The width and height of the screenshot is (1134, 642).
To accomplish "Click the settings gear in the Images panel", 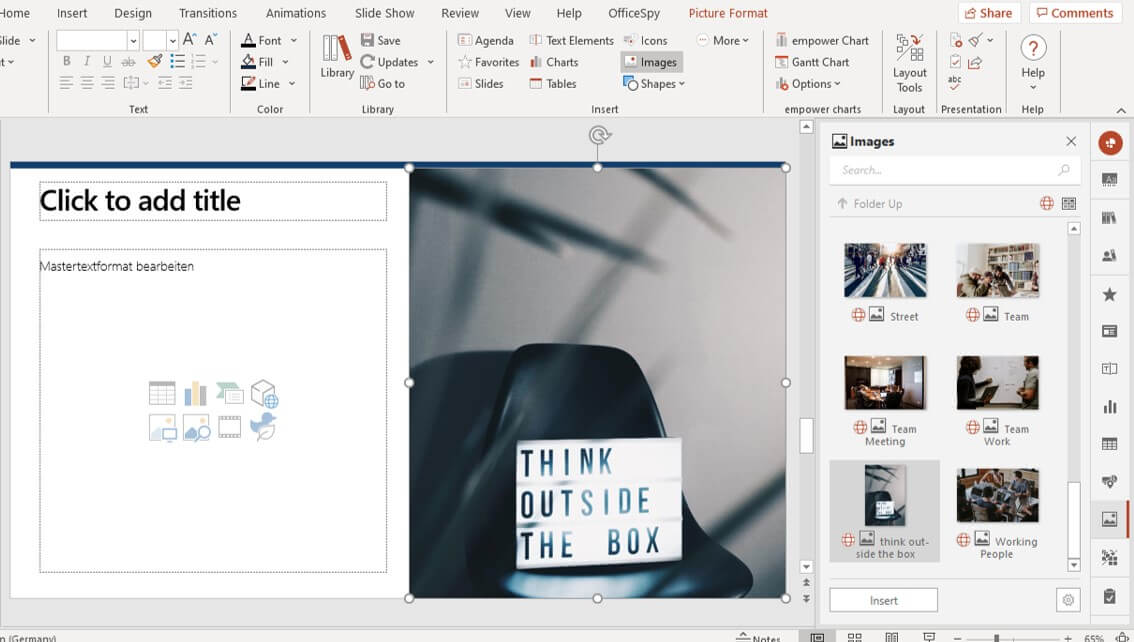I will (1066, 599).
